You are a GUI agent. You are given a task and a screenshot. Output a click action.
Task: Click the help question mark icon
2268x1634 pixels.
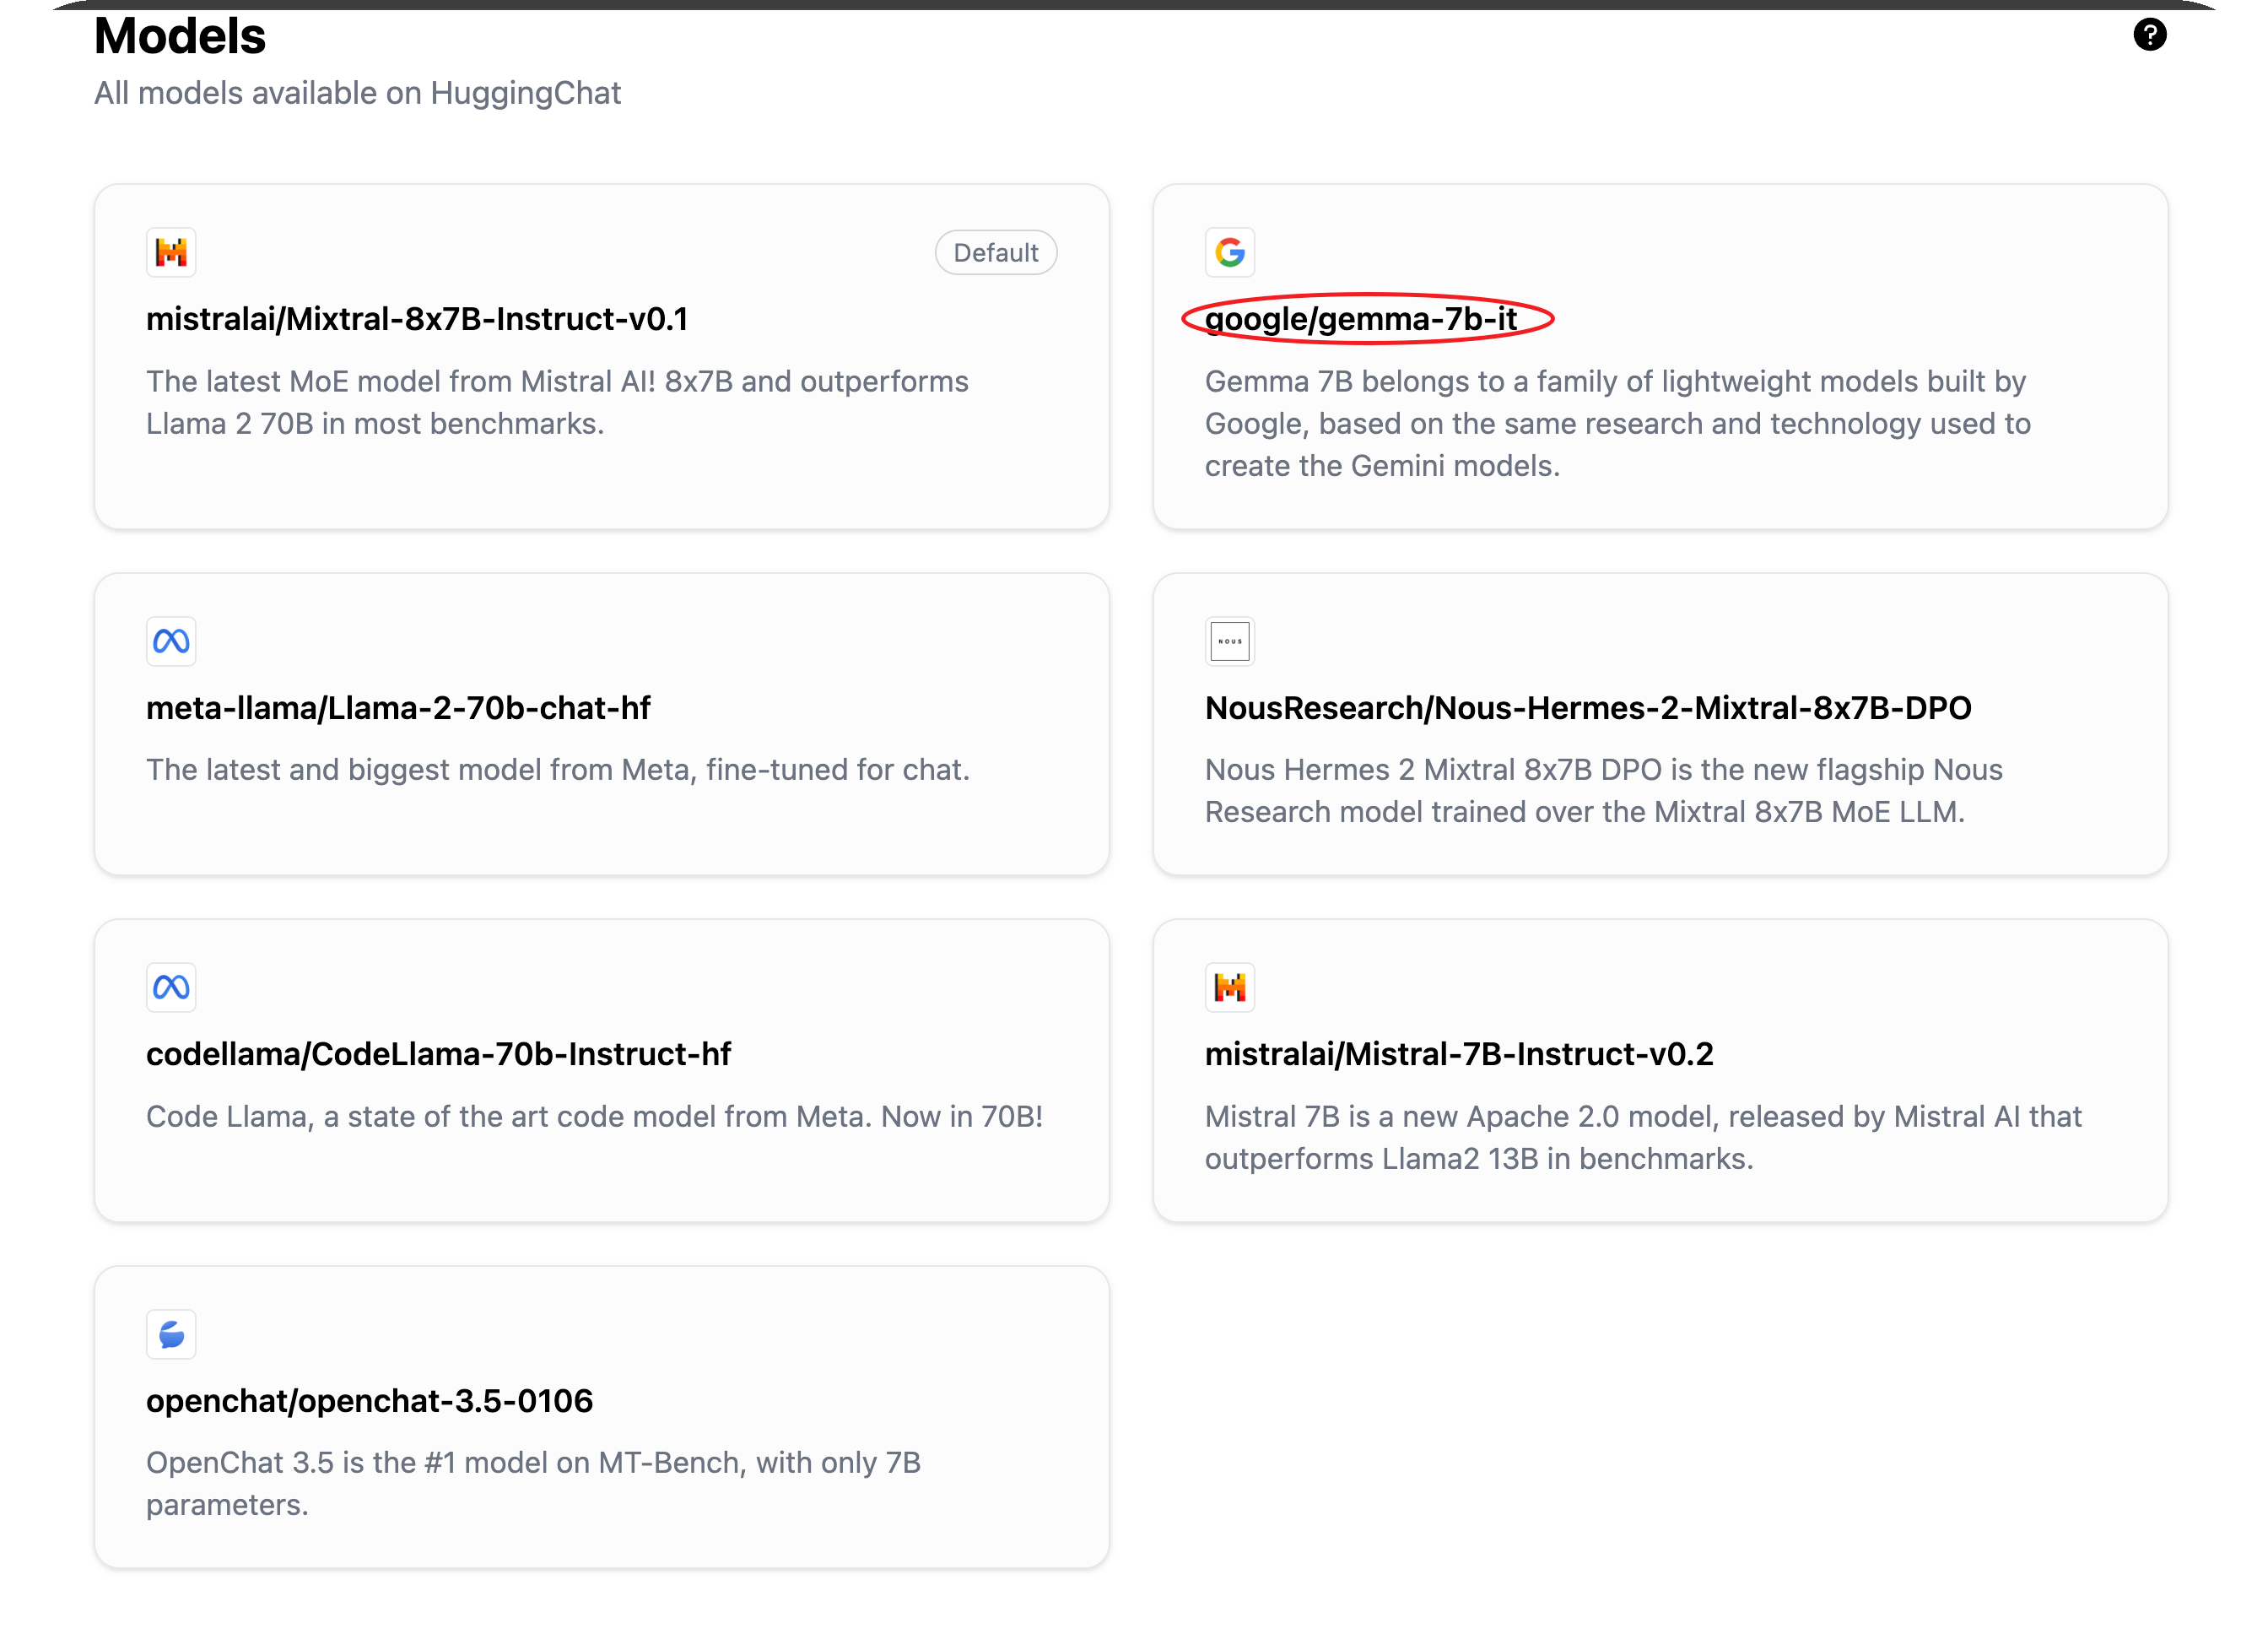coord(2149,35)
